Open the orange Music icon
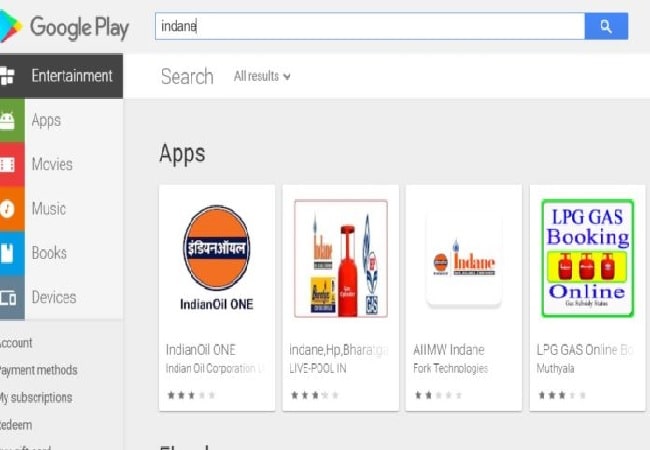The image size is (650, 450). [8, 209]
